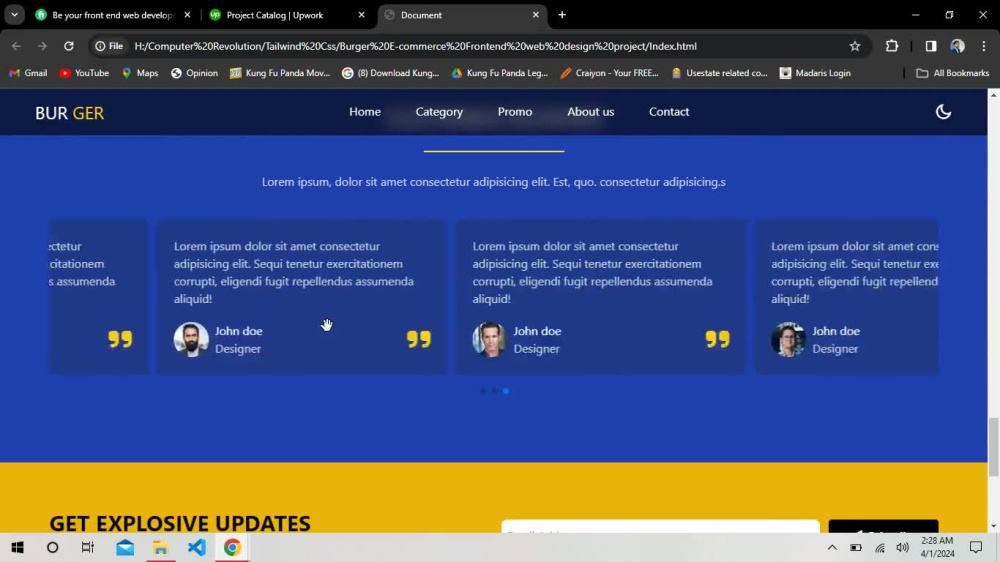The image size is (1000, 562).
Task: Open the Usestate related bookmark
Action: click(719, 73)
